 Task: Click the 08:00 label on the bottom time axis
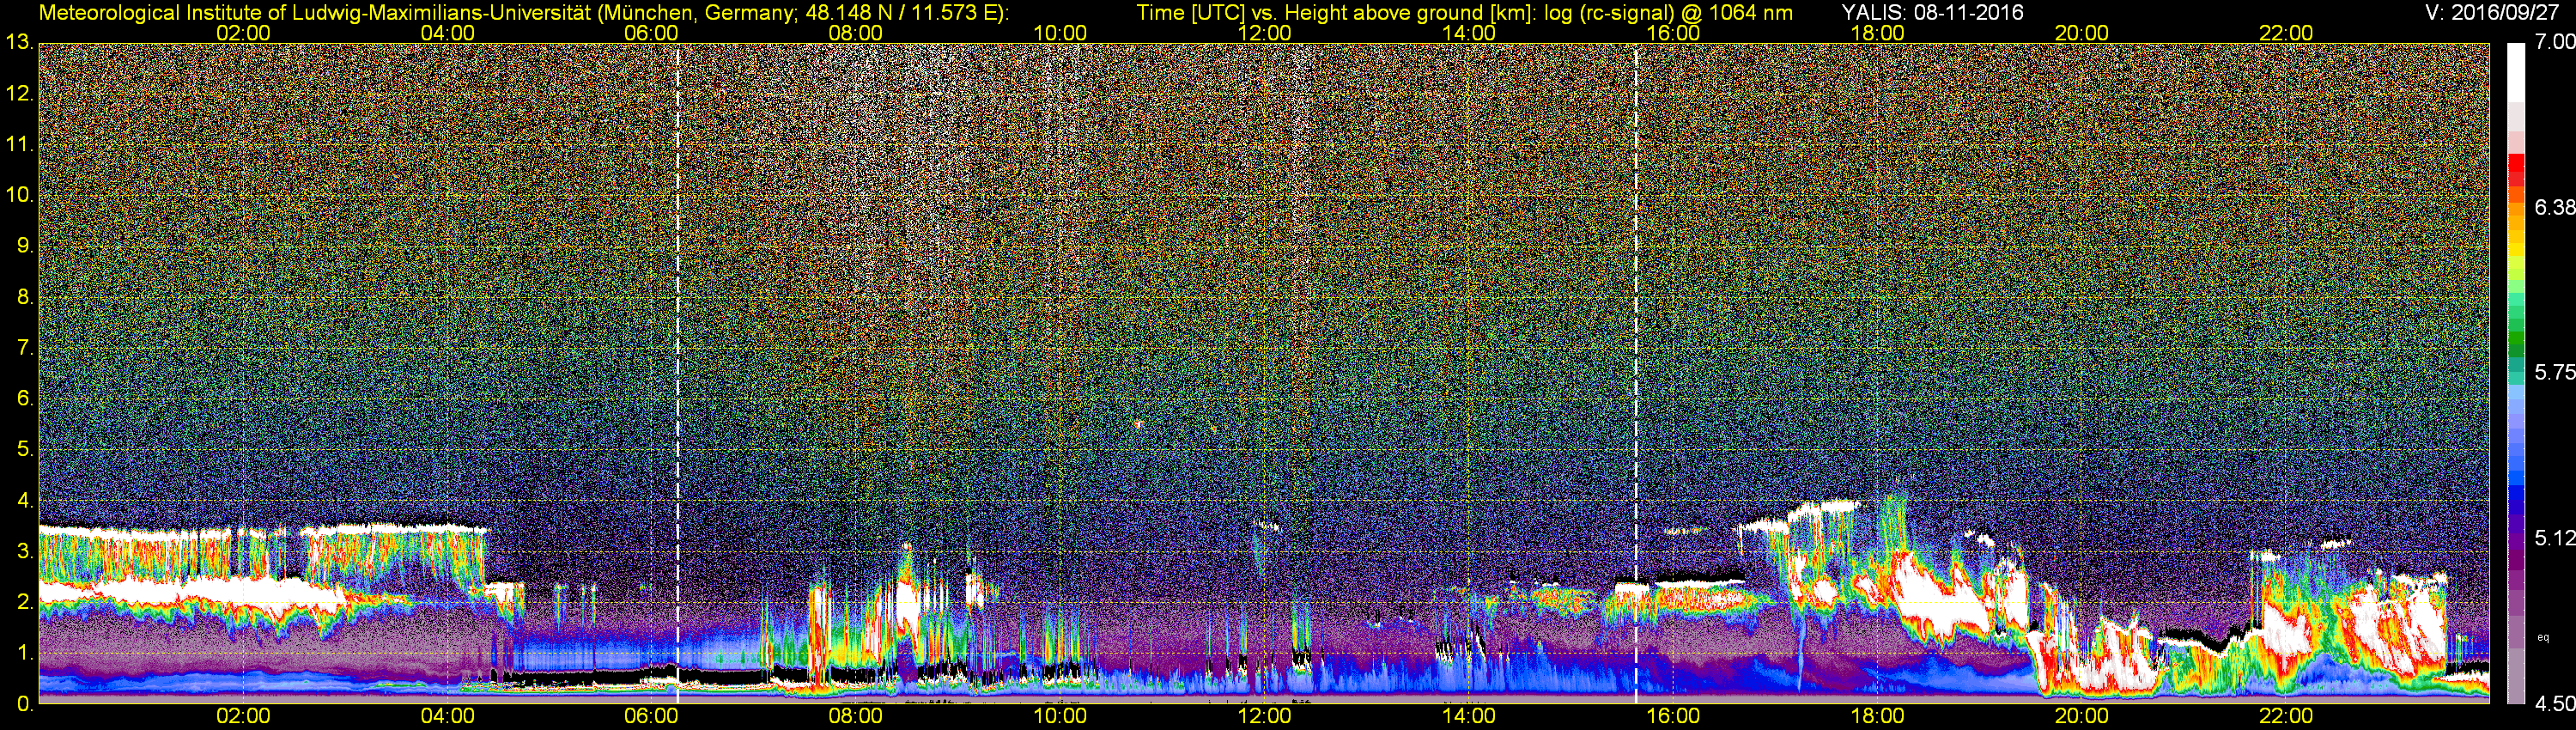856,716
